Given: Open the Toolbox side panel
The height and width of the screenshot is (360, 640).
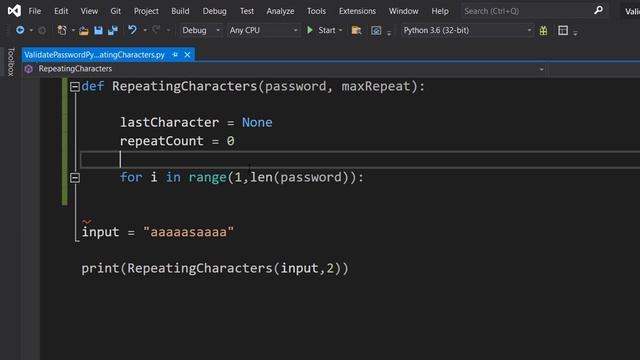Looking at the screenshot, I should (x=11, y=62).
